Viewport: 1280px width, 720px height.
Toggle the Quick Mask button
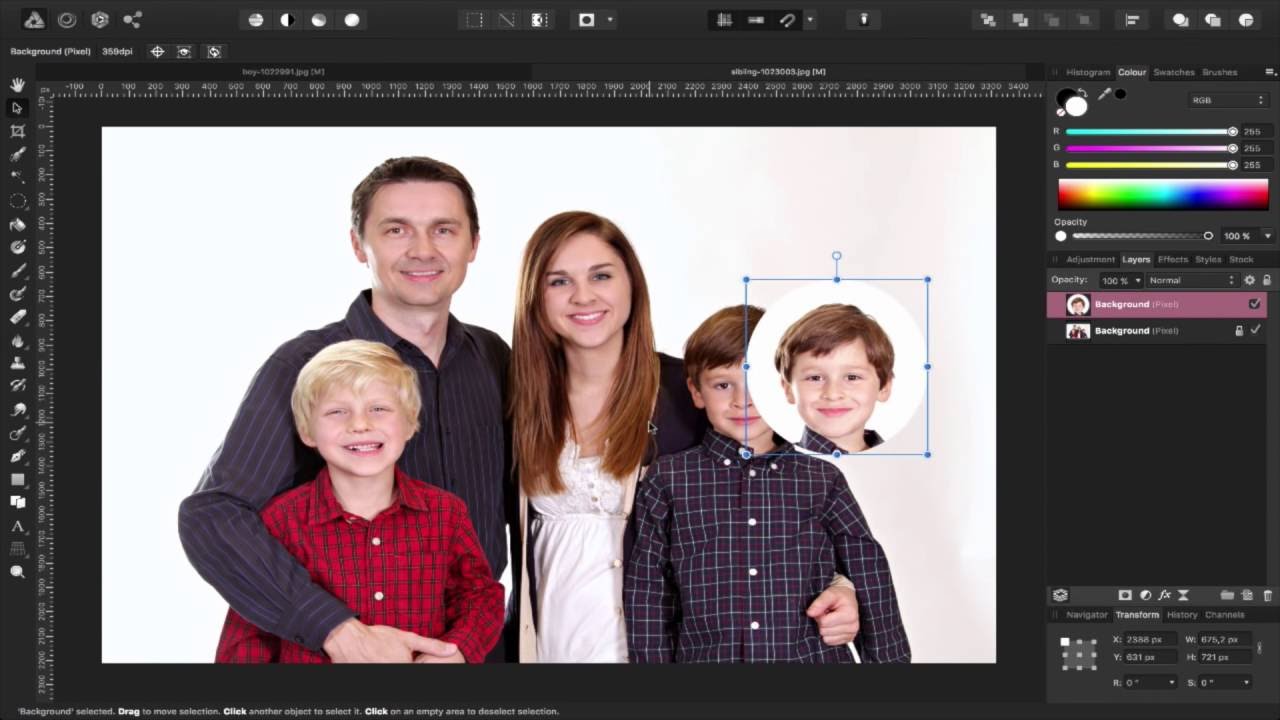point(587,20)
